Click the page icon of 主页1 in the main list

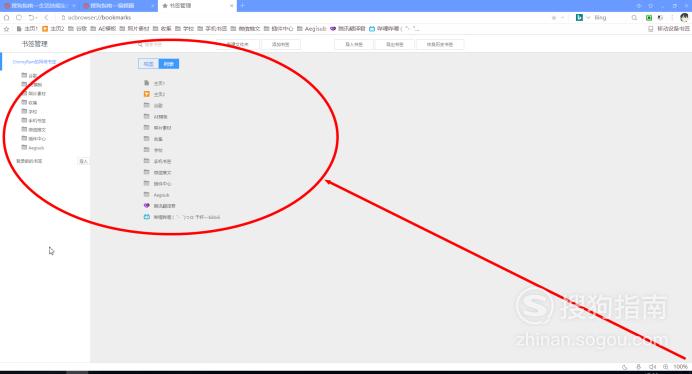pos(147,83)
